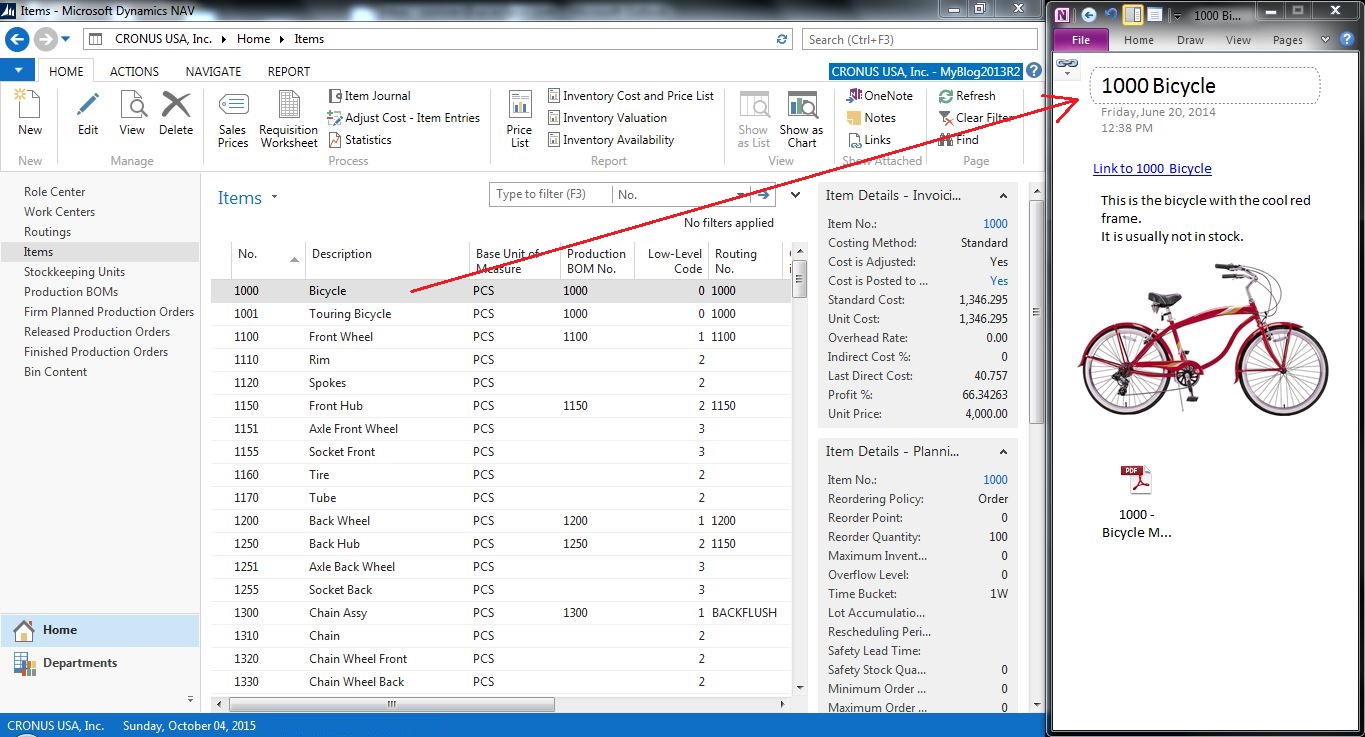Open the PDF attachment 1000 - Bicycle M...
Image resolution: width=1365 pixels, height=737 pixels.
point(1136,502)
